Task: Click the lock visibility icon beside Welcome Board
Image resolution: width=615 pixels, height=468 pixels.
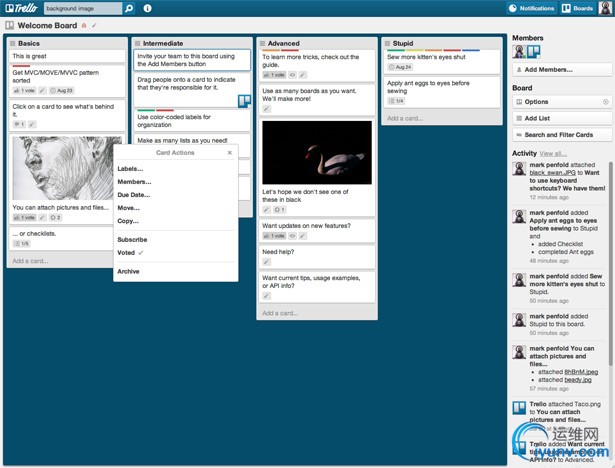Action: tap(84, 25)
